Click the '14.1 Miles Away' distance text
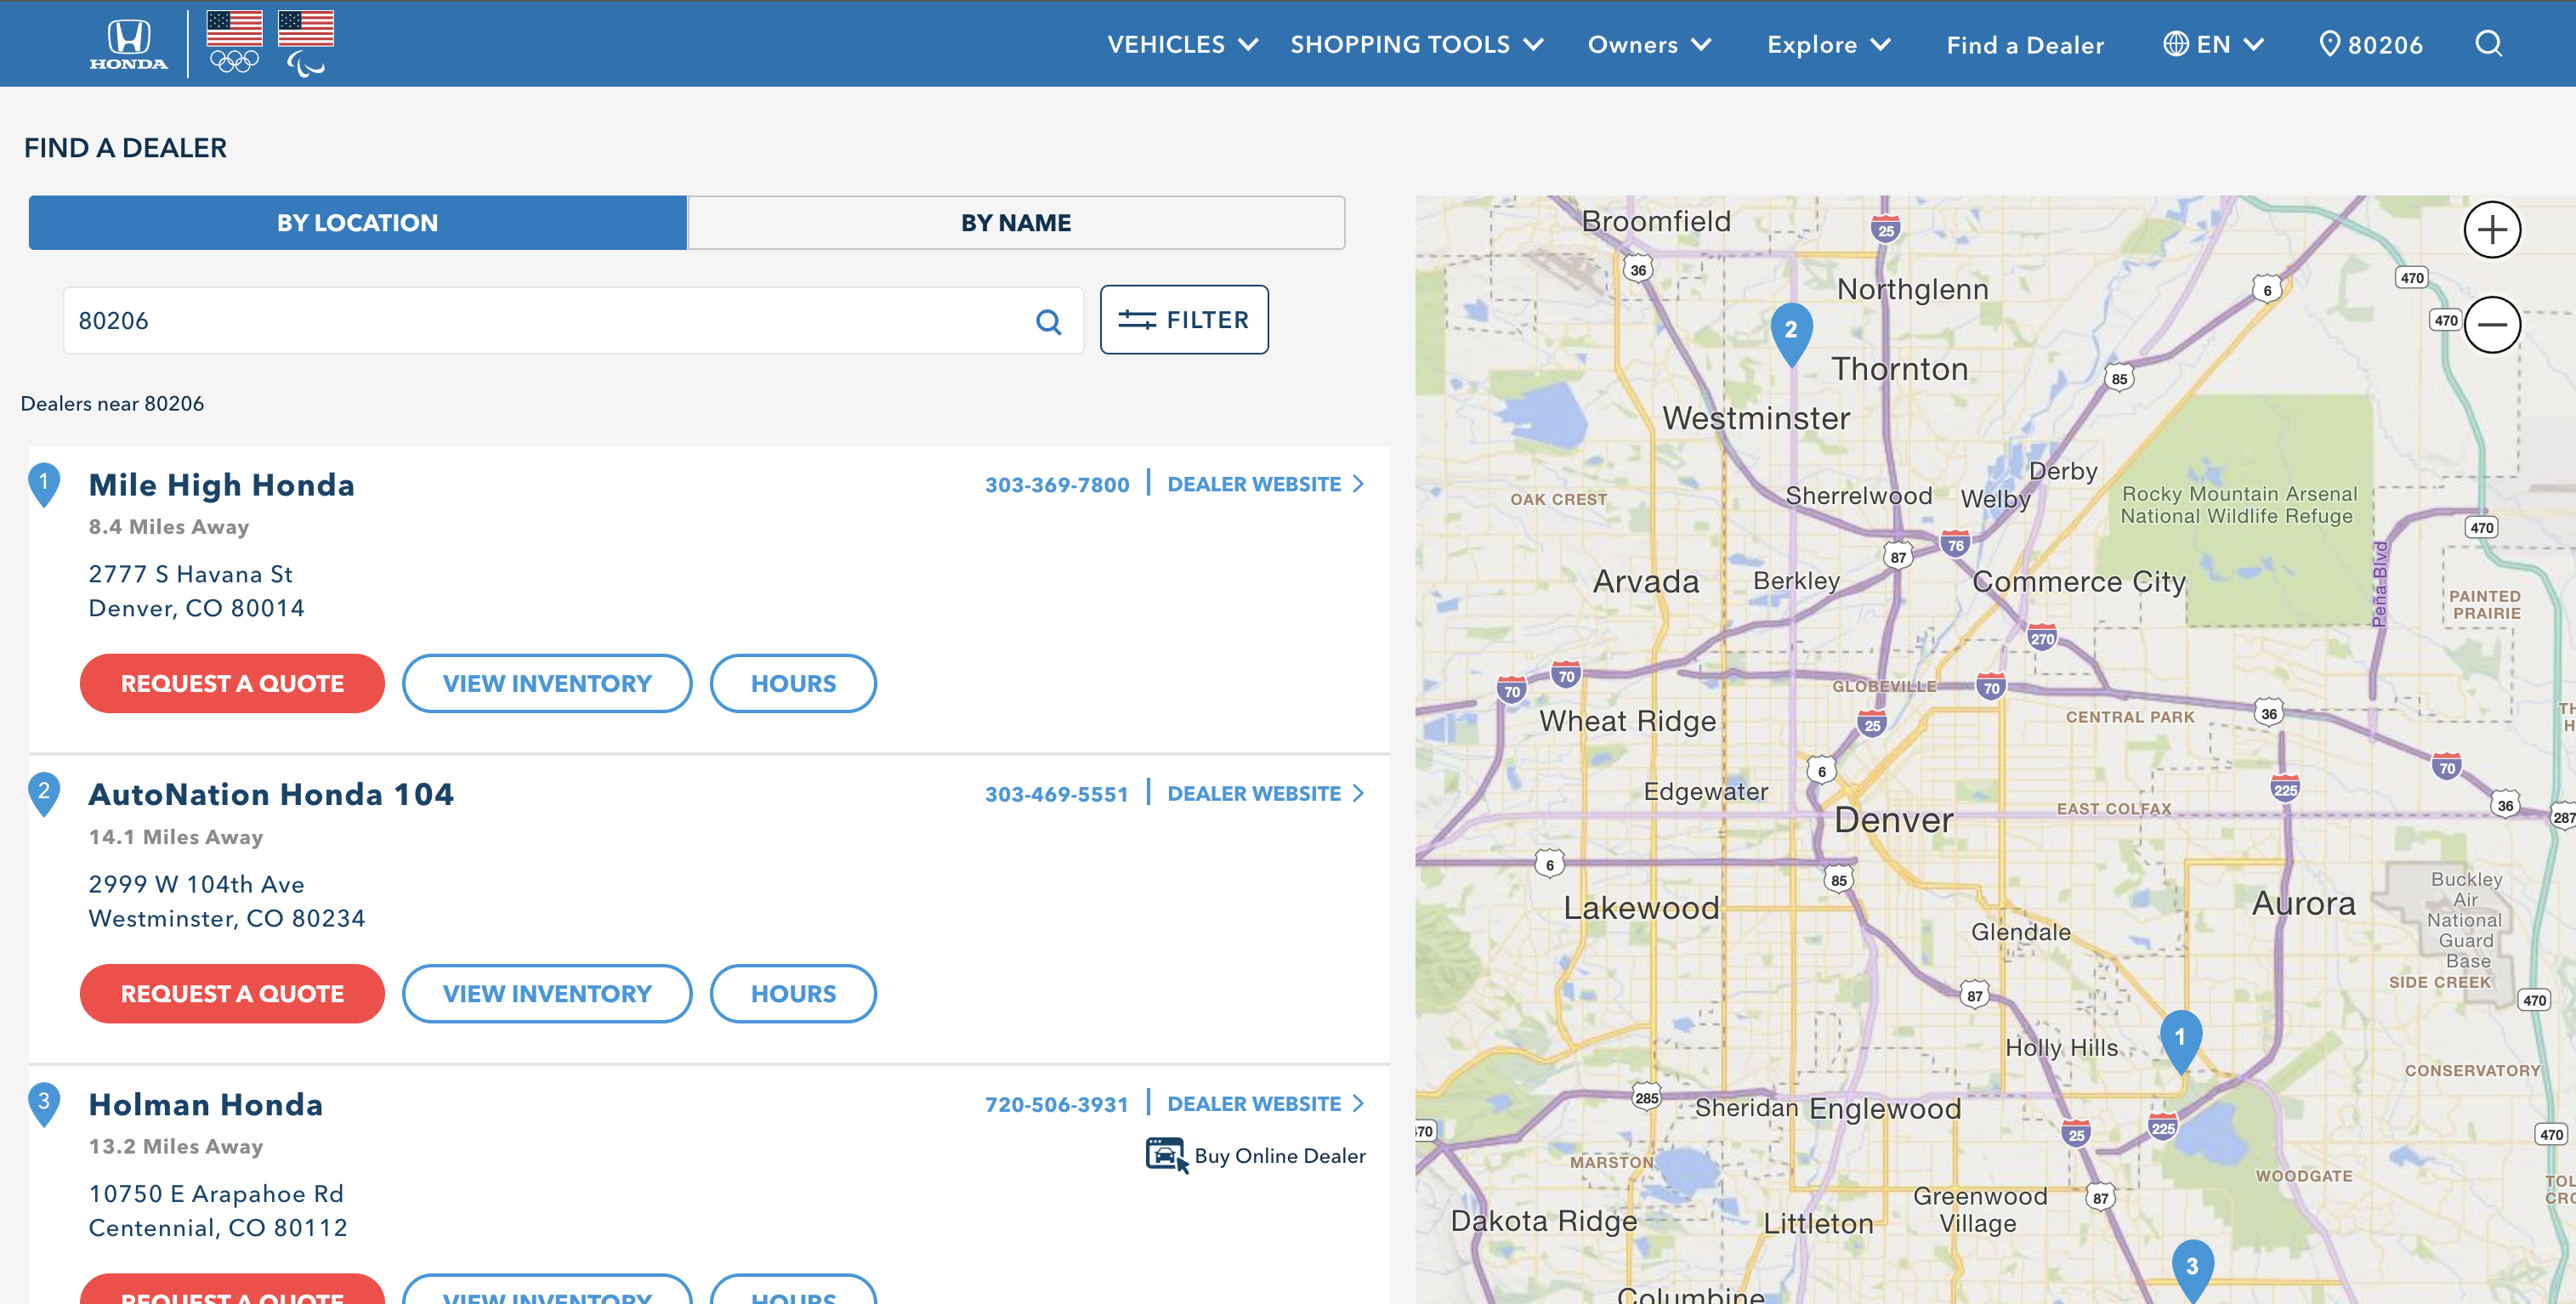This screenshot has height=1304, width=2576. 175,837
